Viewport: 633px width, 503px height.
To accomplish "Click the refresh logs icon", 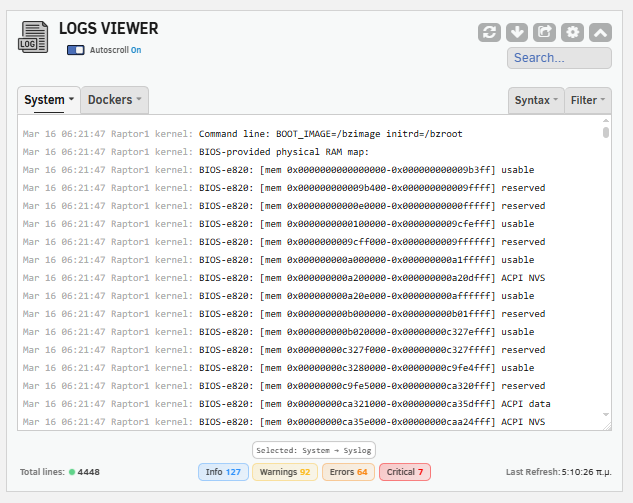I will click(x=489, y=32).
